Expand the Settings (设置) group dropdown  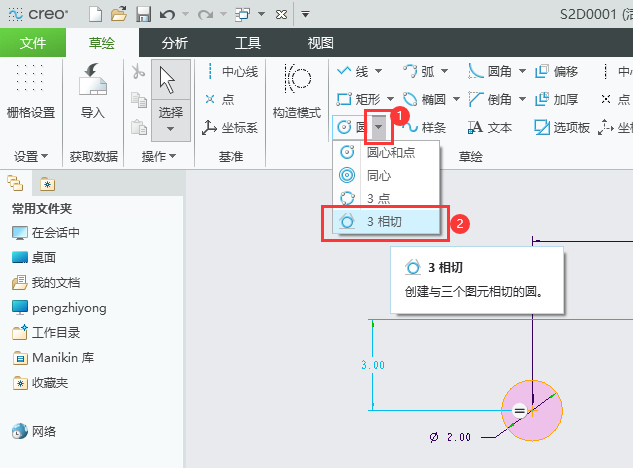tap(31, 156)
